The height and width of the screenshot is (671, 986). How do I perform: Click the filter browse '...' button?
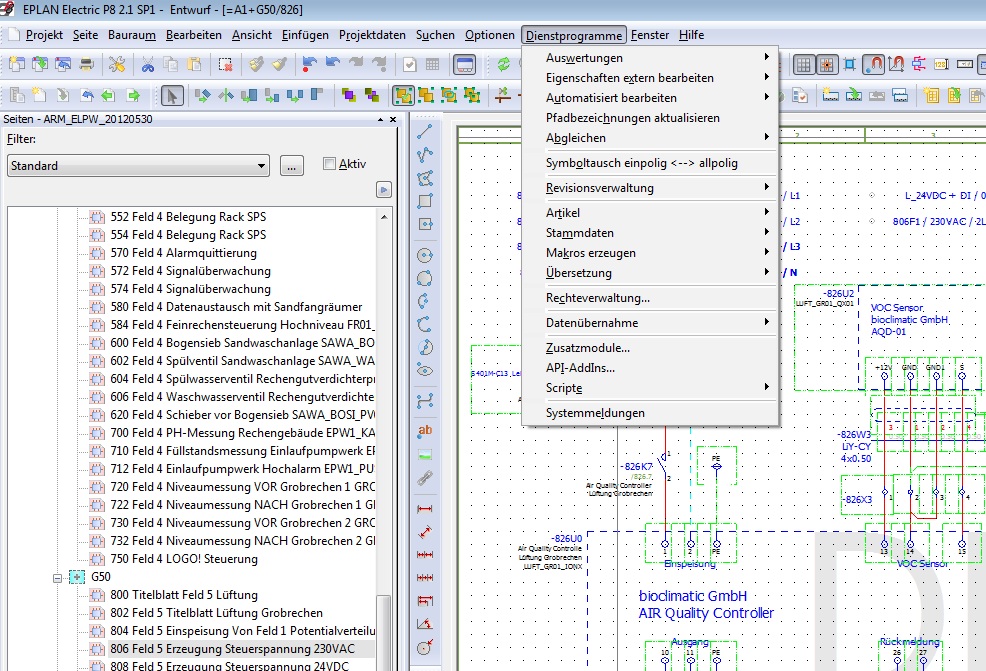click(292, 166)
